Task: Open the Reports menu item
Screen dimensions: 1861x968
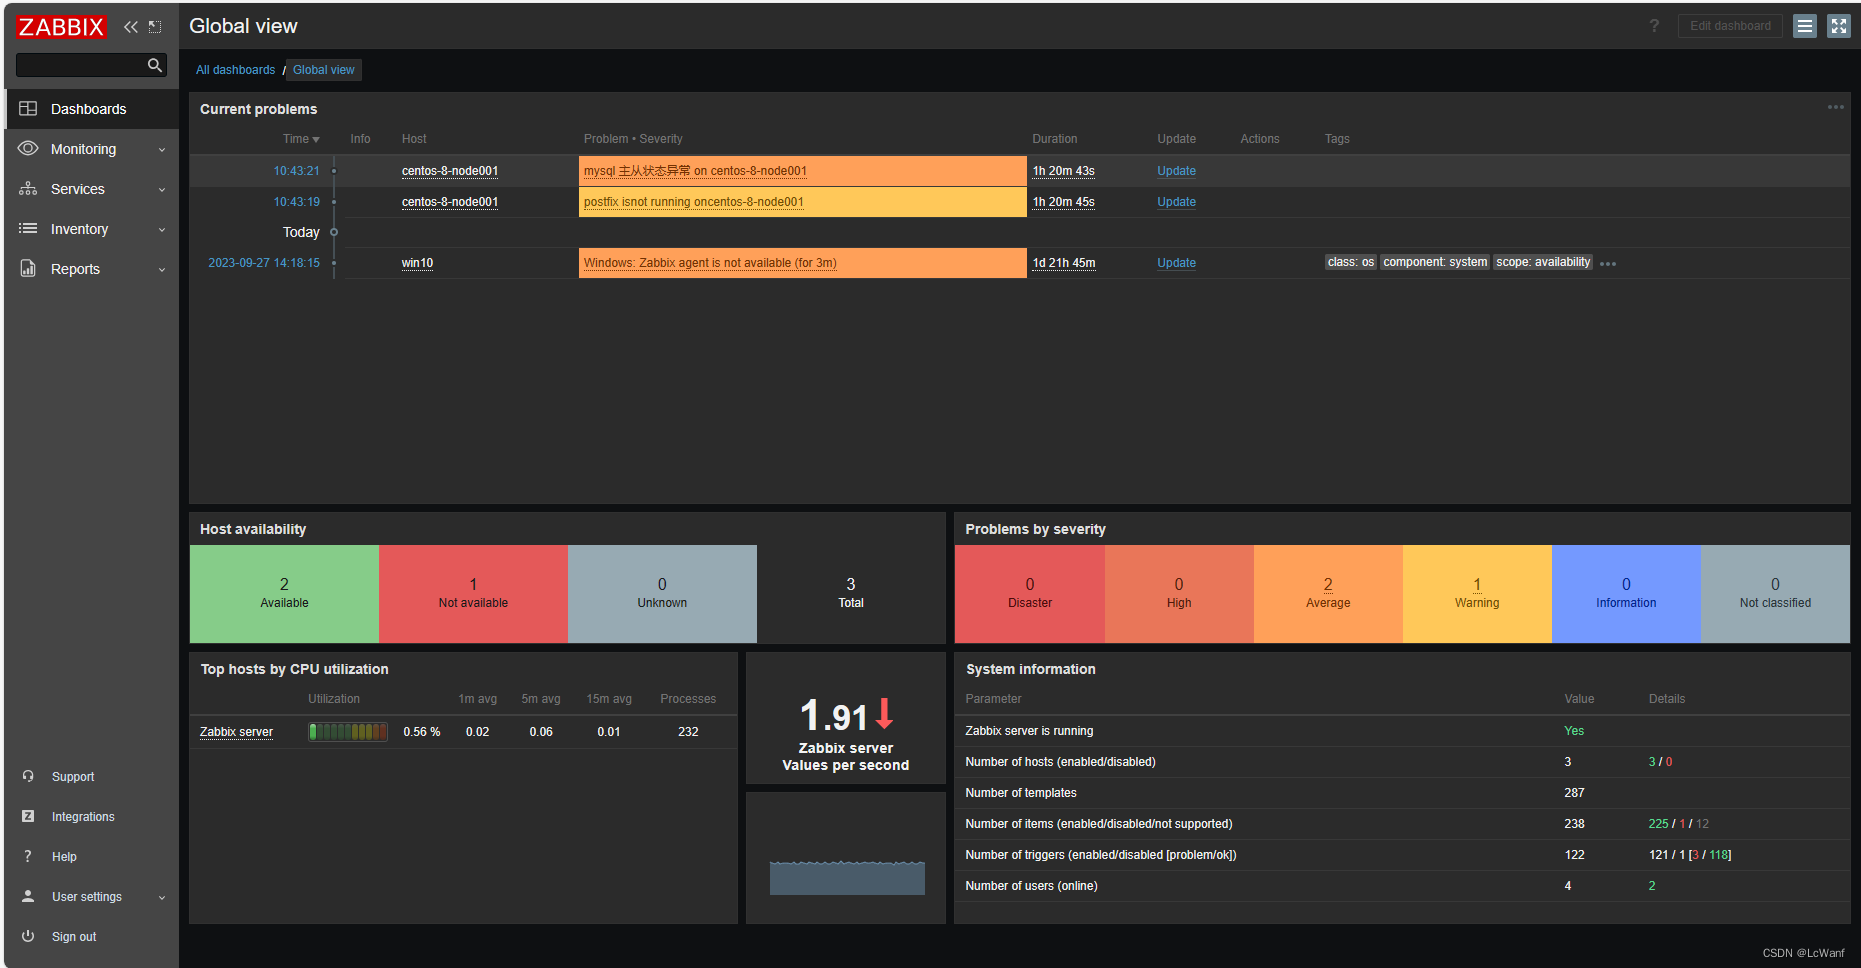Action: (x=92, y=269)
